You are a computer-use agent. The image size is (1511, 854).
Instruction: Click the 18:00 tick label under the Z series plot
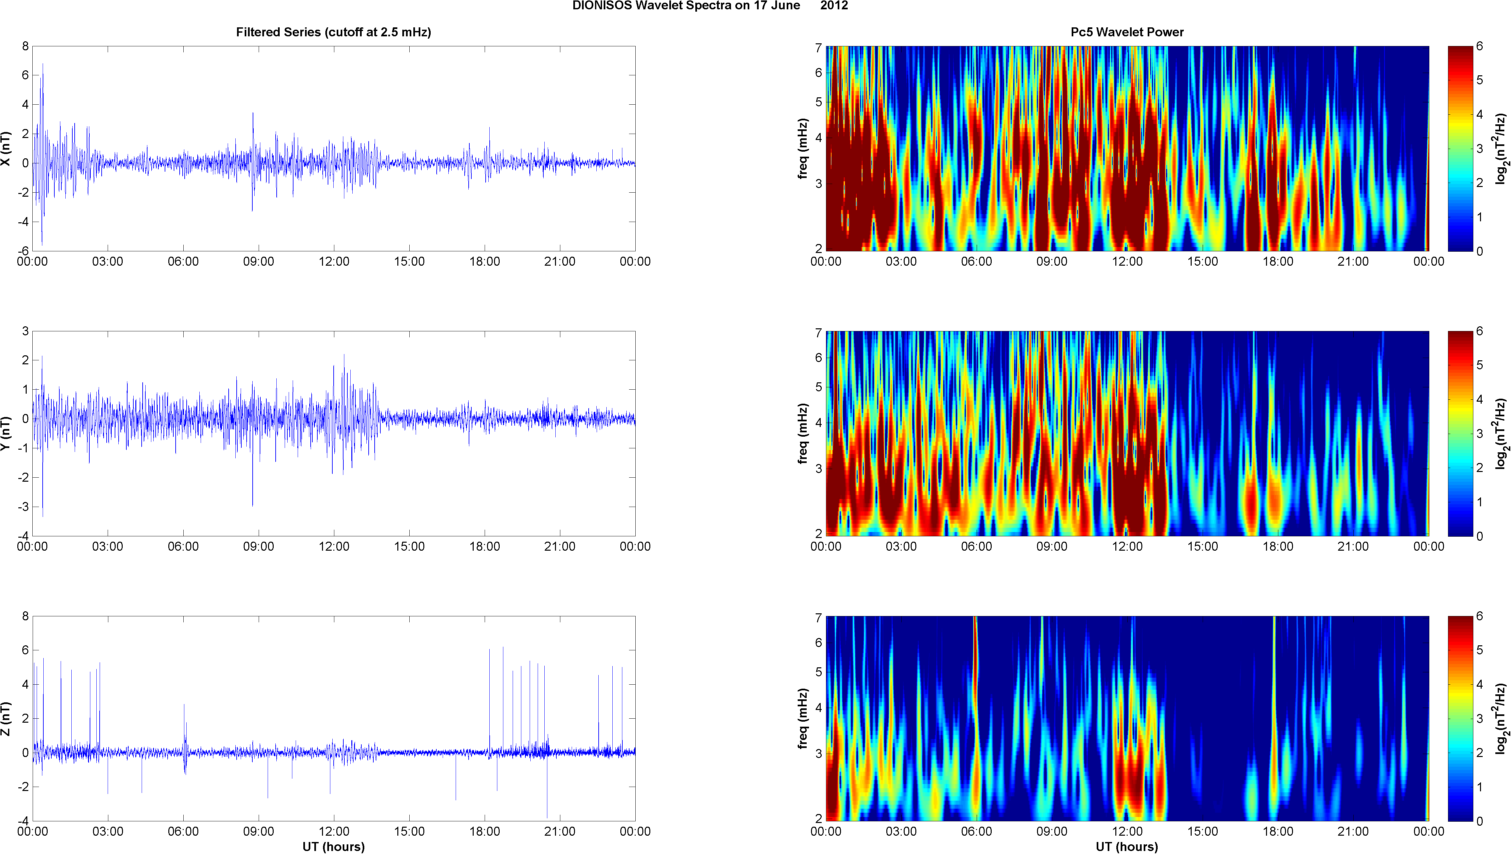[485, 832]
